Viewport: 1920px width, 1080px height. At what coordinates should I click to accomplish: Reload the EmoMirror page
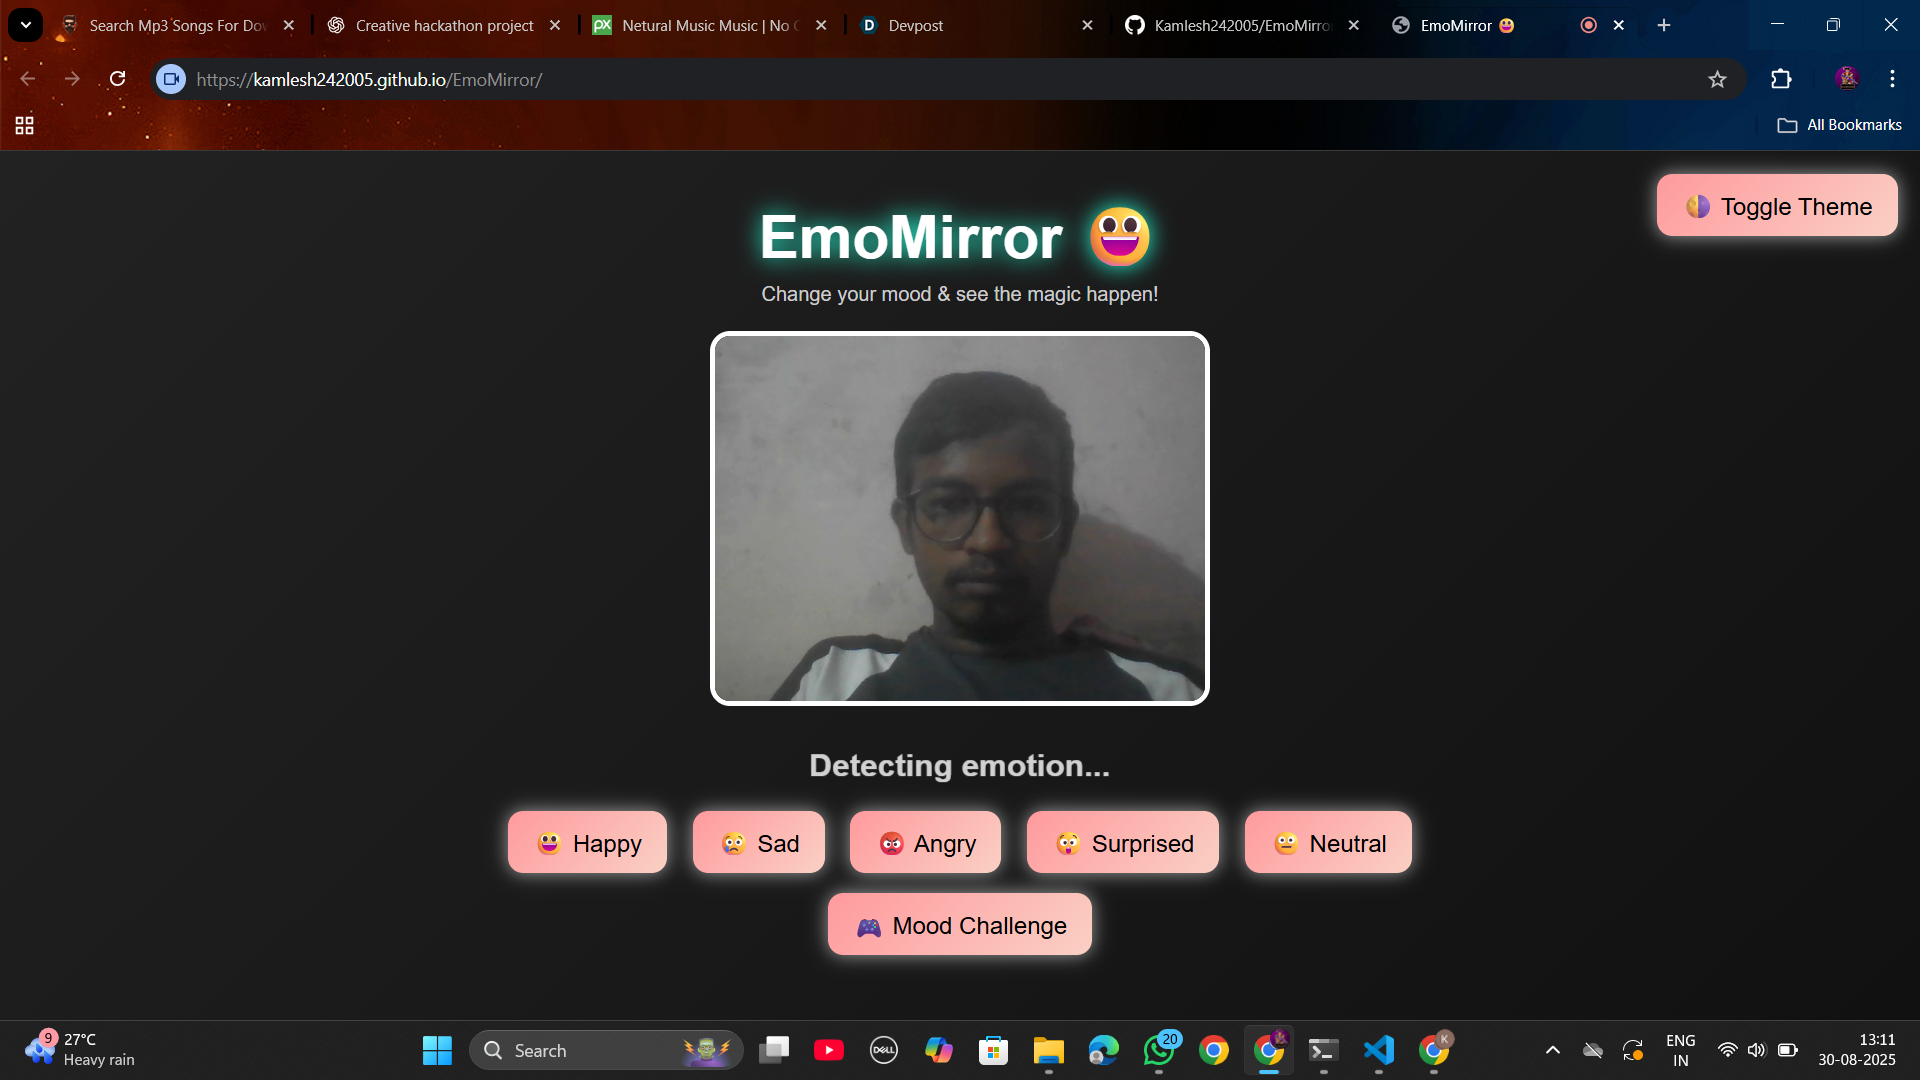[117, 79]
